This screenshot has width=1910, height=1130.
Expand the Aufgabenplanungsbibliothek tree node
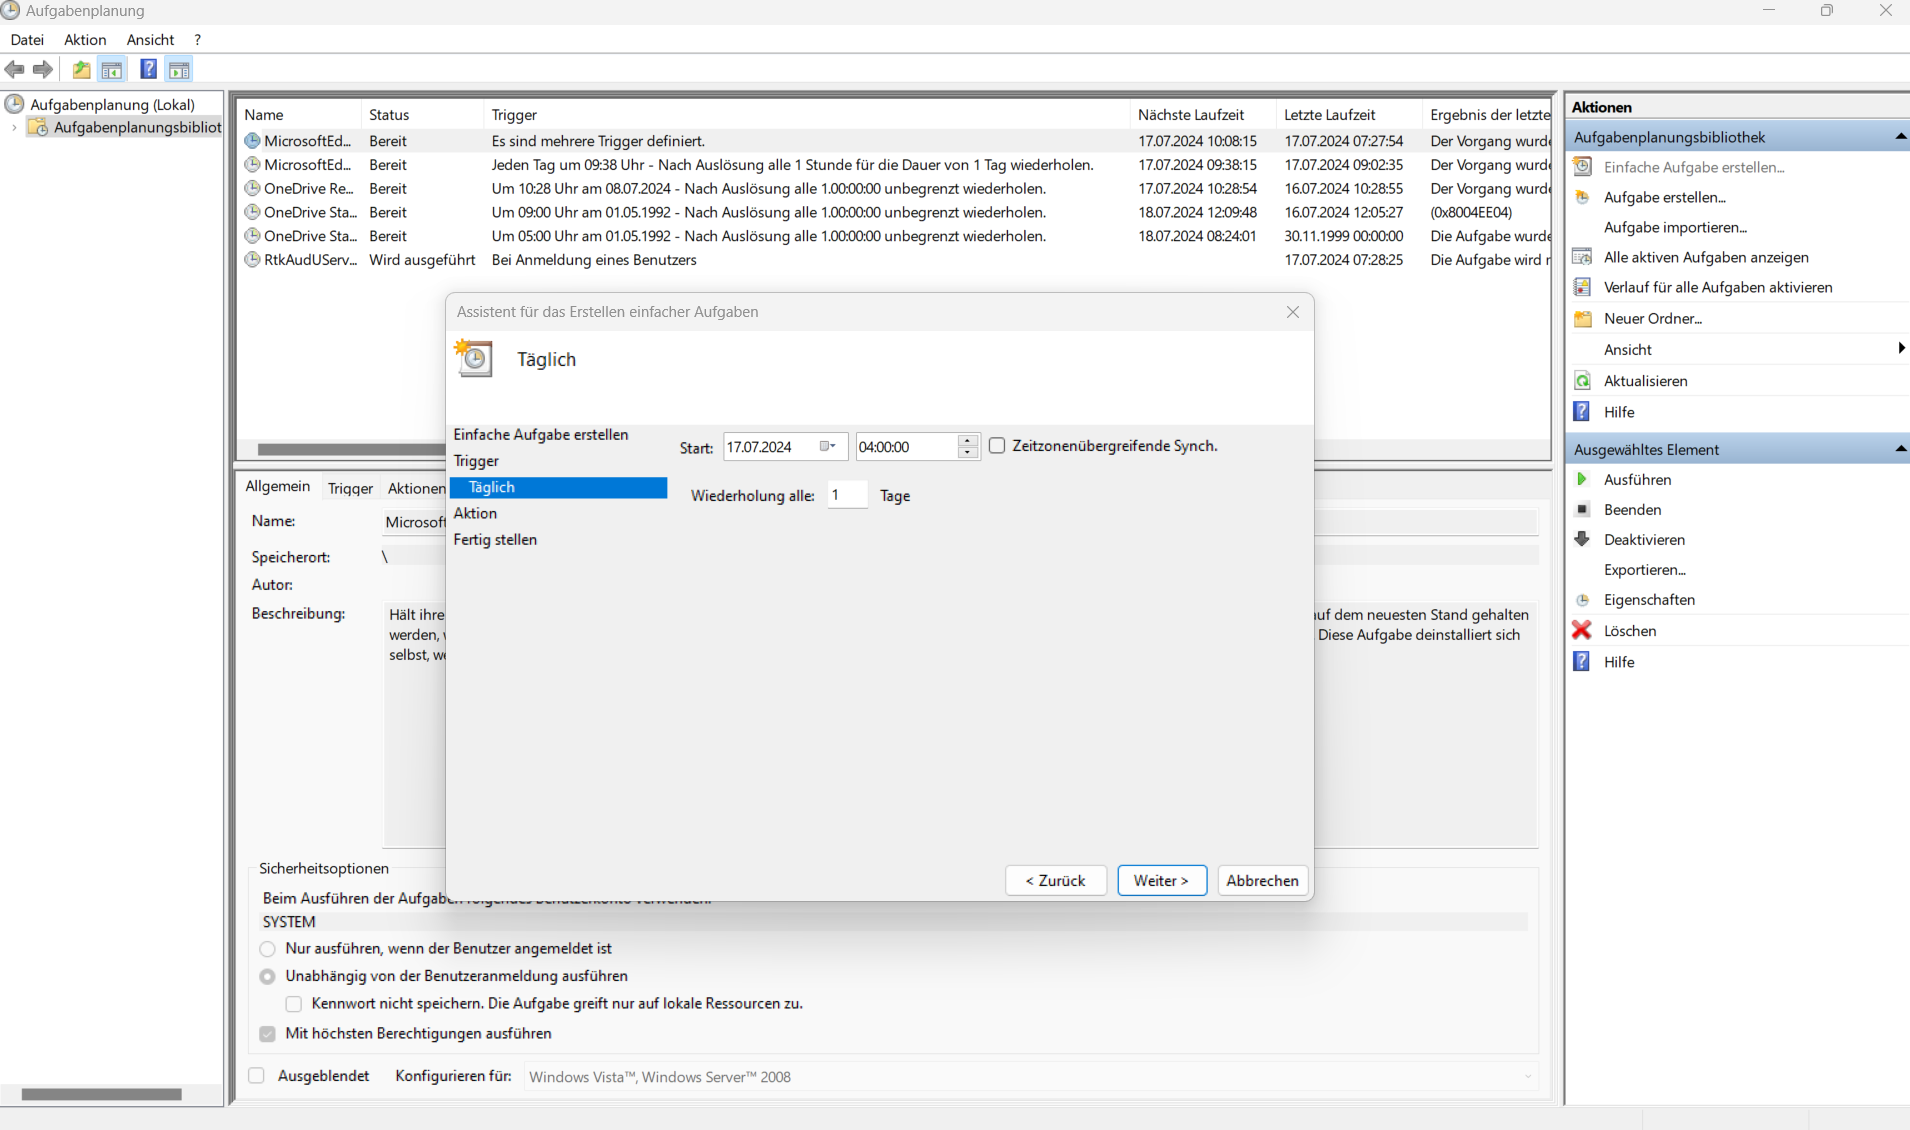click(14, 128)
